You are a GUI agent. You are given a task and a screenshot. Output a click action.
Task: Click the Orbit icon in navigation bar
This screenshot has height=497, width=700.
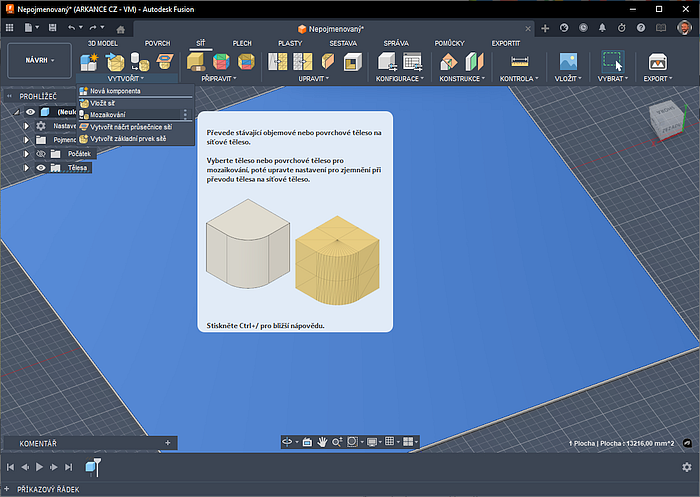click(287, 441)
